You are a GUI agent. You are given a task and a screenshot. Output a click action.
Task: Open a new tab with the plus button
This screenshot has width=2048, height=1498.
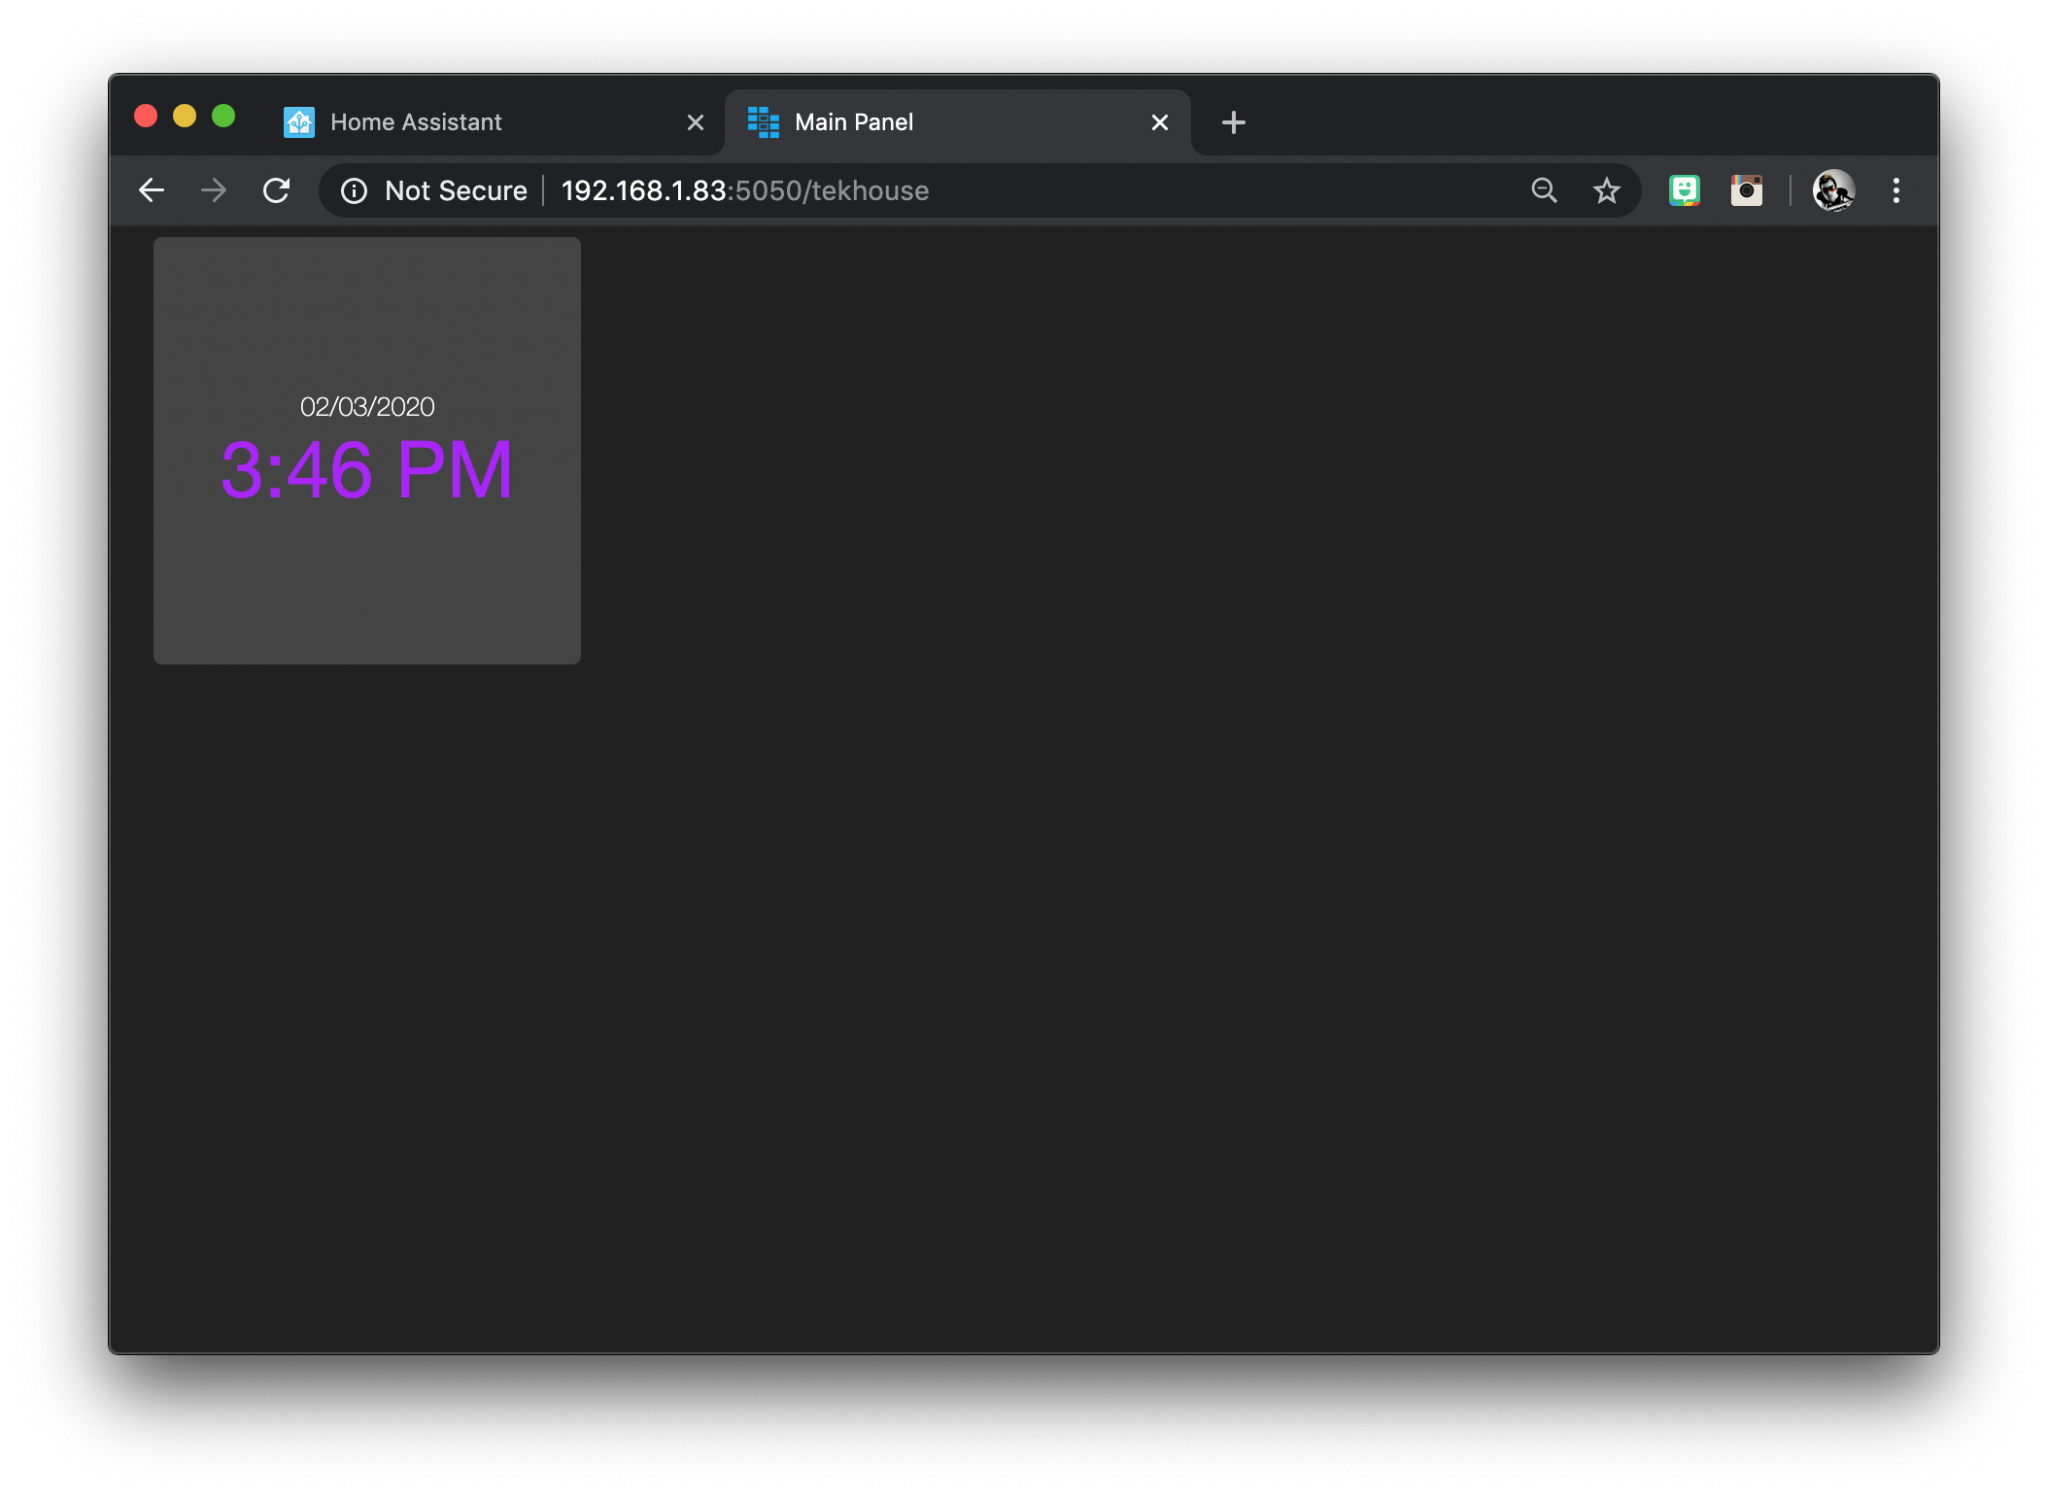coord(1233,122)
